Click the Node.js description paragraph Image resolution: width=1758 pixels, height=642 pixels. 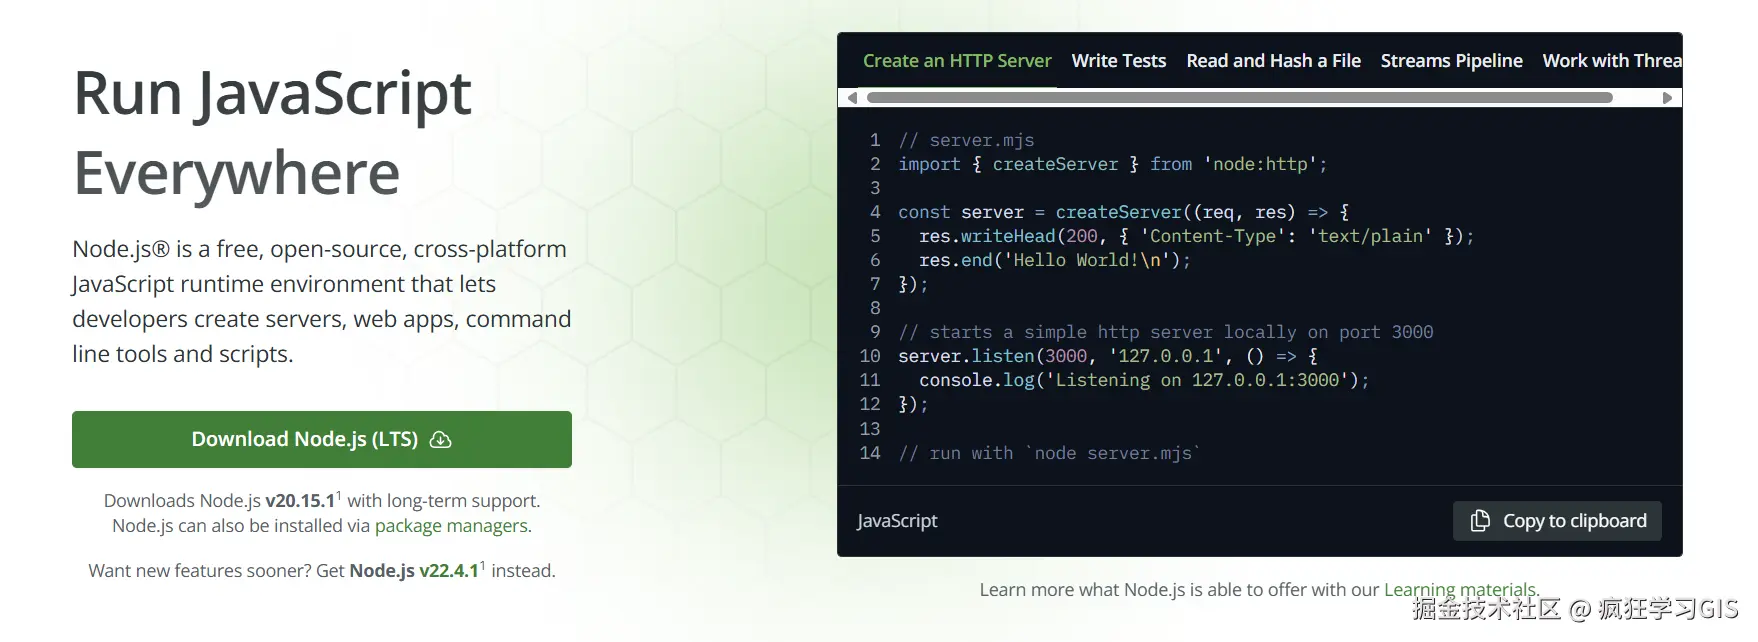[x=321, y=301]
